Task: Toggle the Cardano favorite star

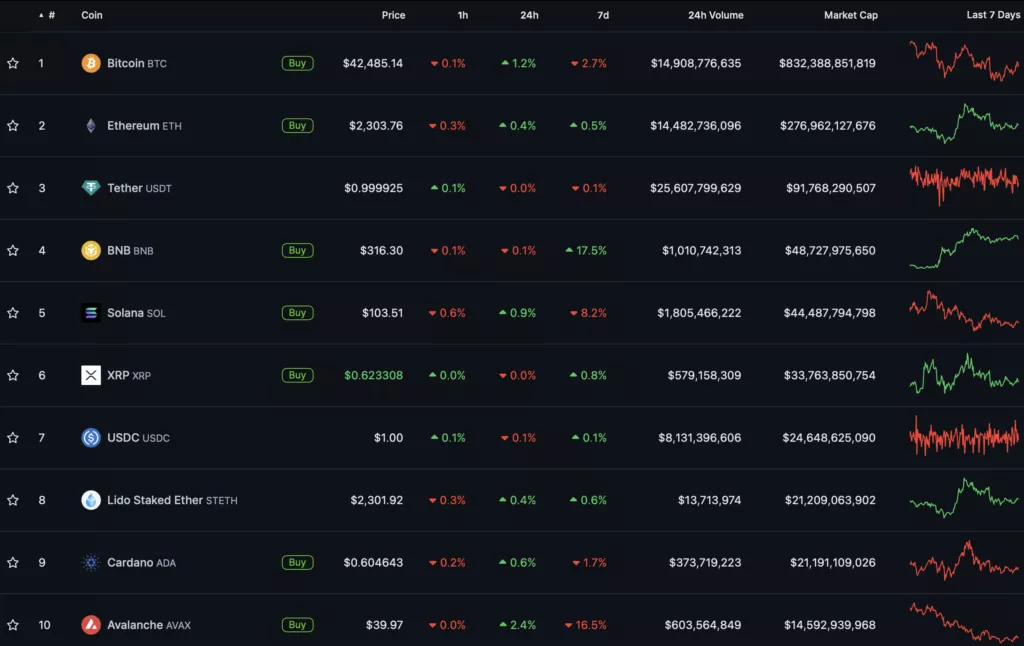Action: coord(13,562)
